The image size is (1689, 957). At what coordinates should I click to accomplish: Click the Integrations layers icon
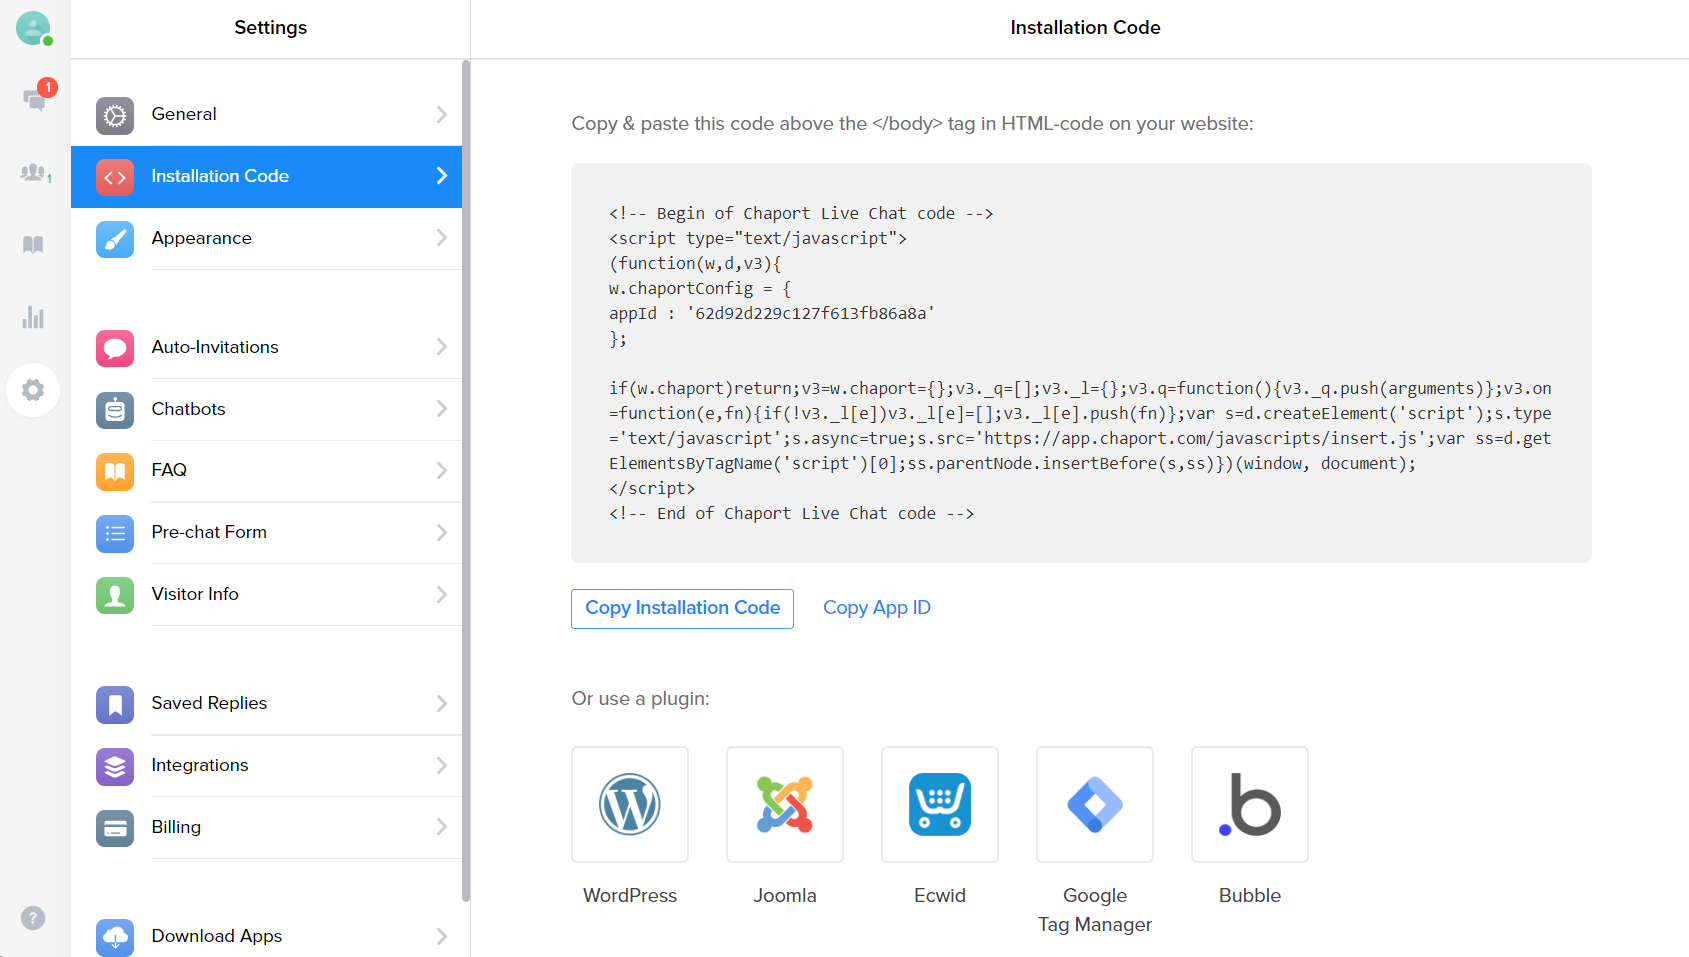(115, 766)
